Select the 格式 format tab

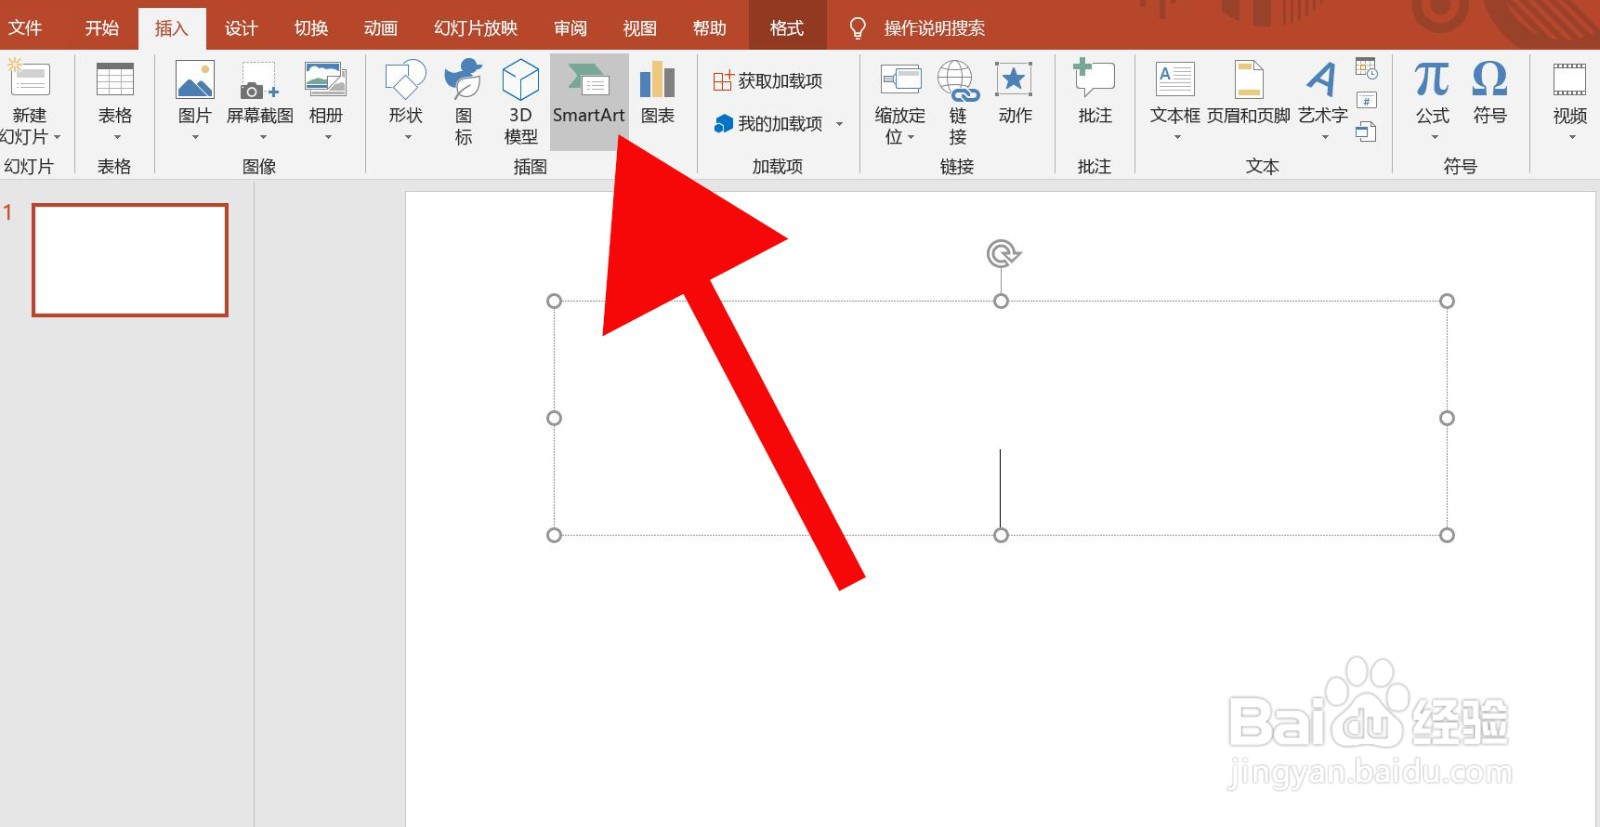[787, 28]
